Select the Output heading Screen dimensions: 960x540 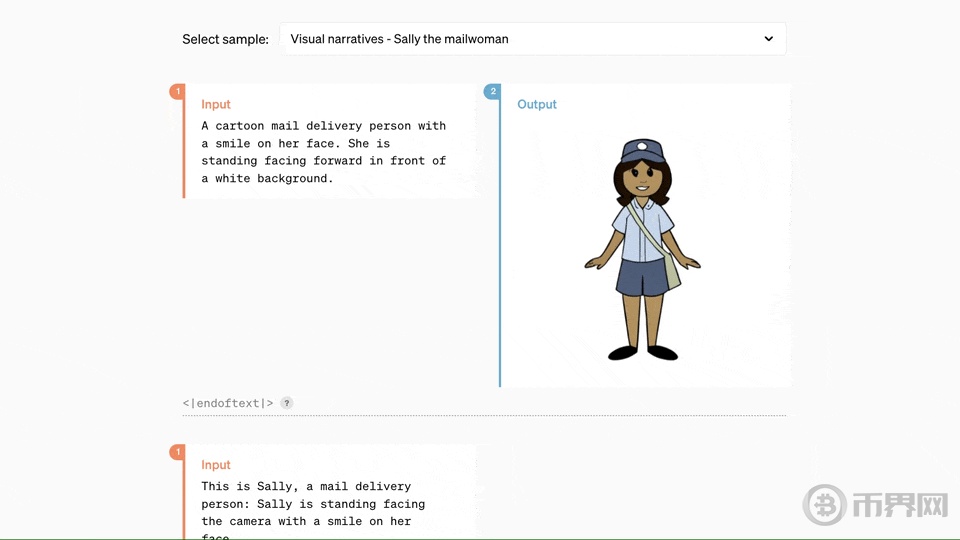tap(537, 104)
